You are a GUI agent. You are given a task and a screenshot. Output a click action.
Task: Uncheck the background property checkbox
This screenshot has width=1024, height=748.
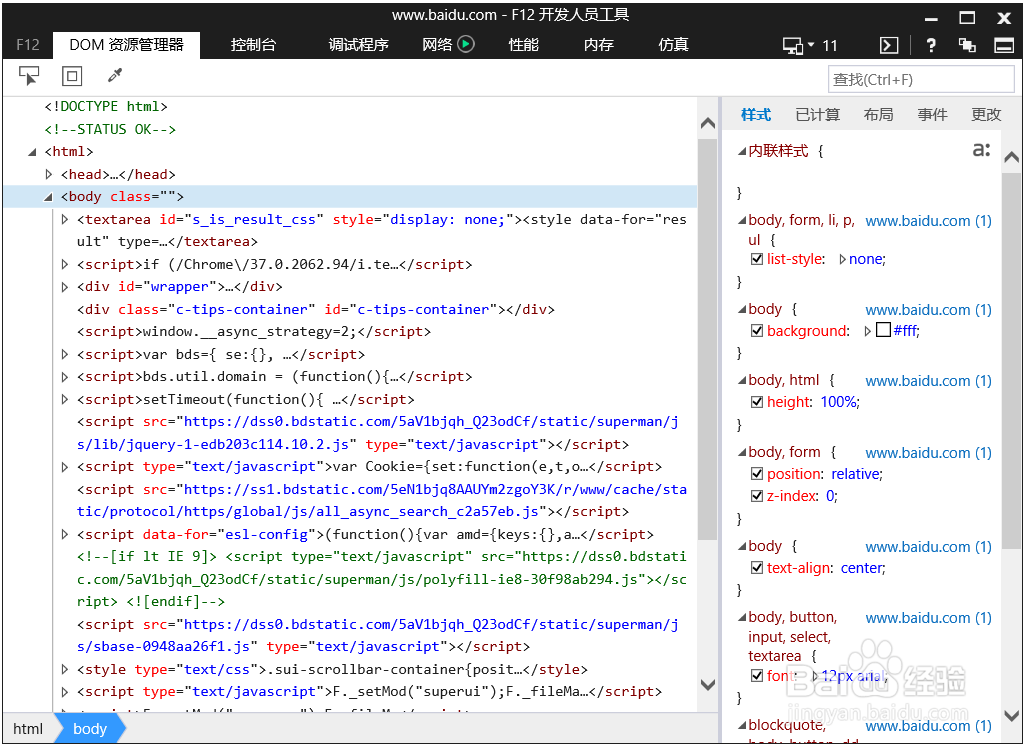[x=757, y=331]
